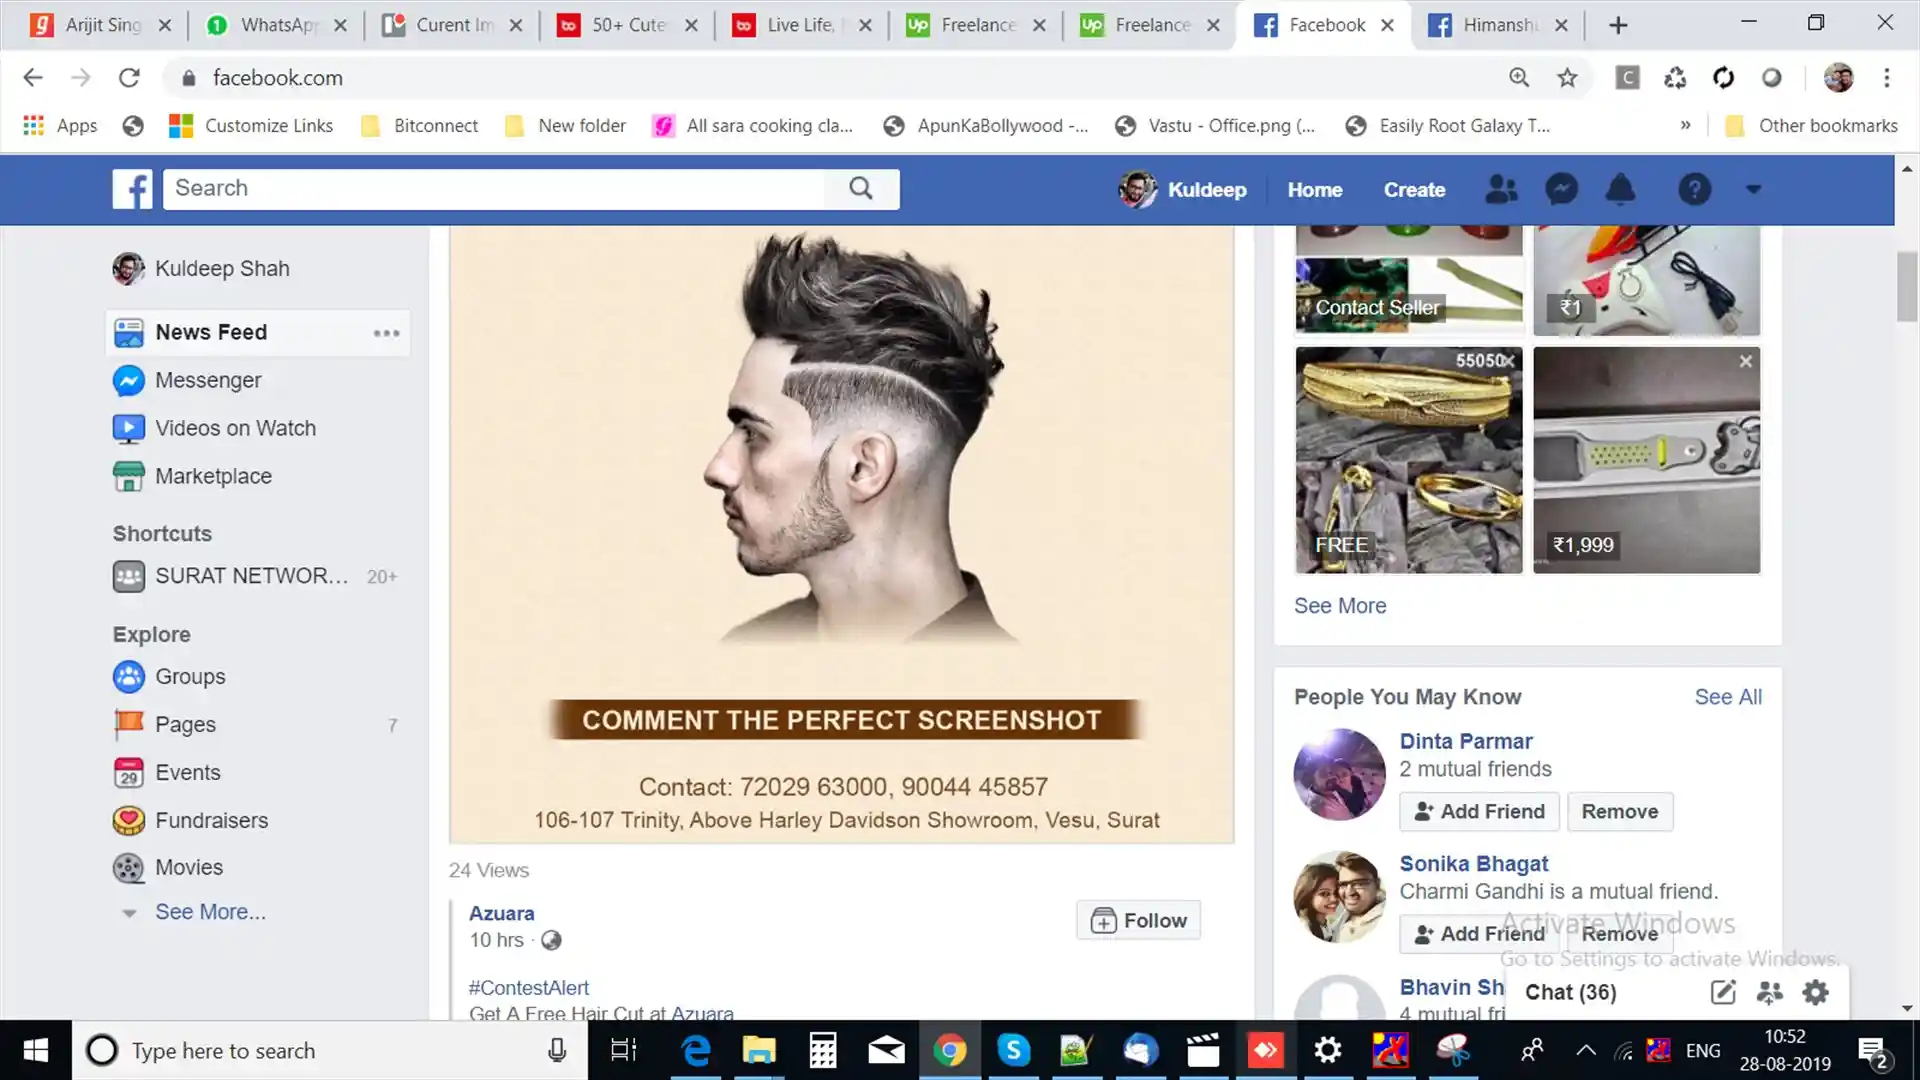Image resolution: width=1920 pixels, height=1080 pixels.
Task: Expand See More in Explore section
Action: [210, 912]
